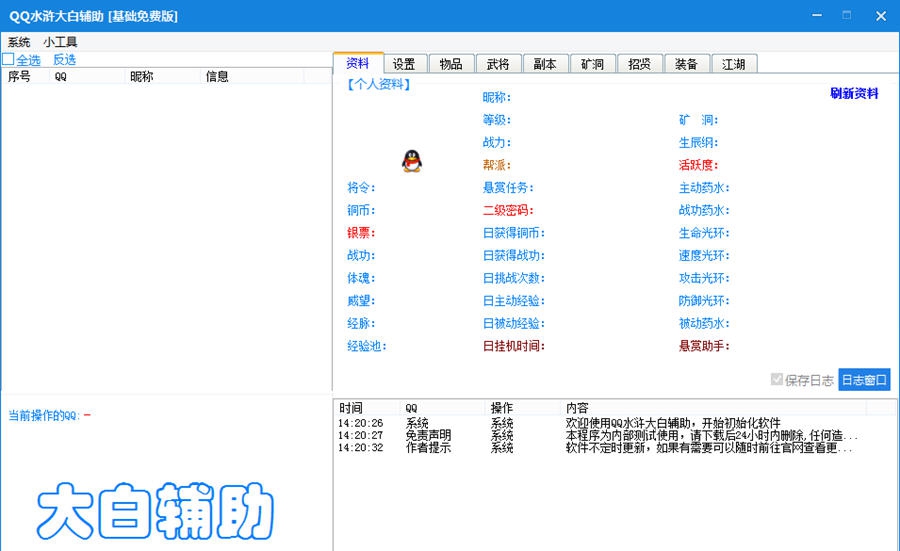Click the 银票 field label
This screenshot has width=900, height=551.
(361, 232)
